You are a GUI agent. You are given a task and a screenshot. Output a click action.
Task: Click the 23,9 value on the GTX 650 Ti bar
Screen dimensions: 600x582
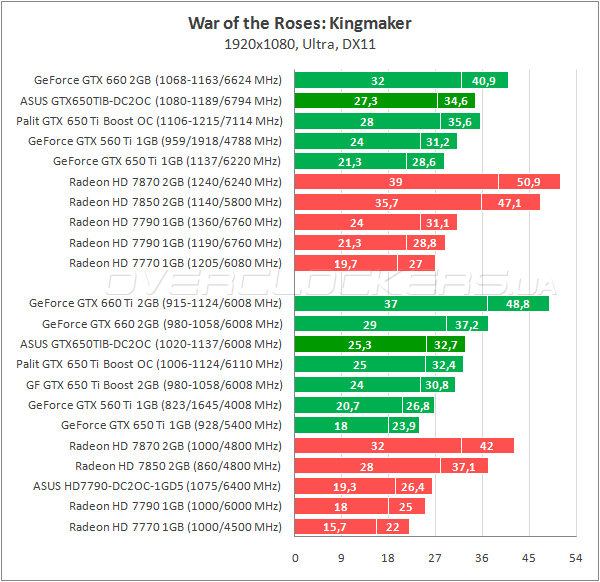pyautogui.click(x=403, y=425)
